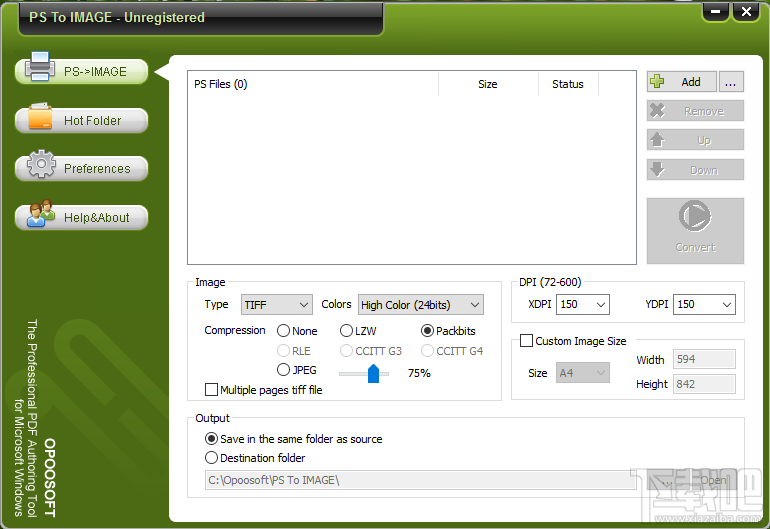Switch to the Hot Folder tab

(82, 120)
